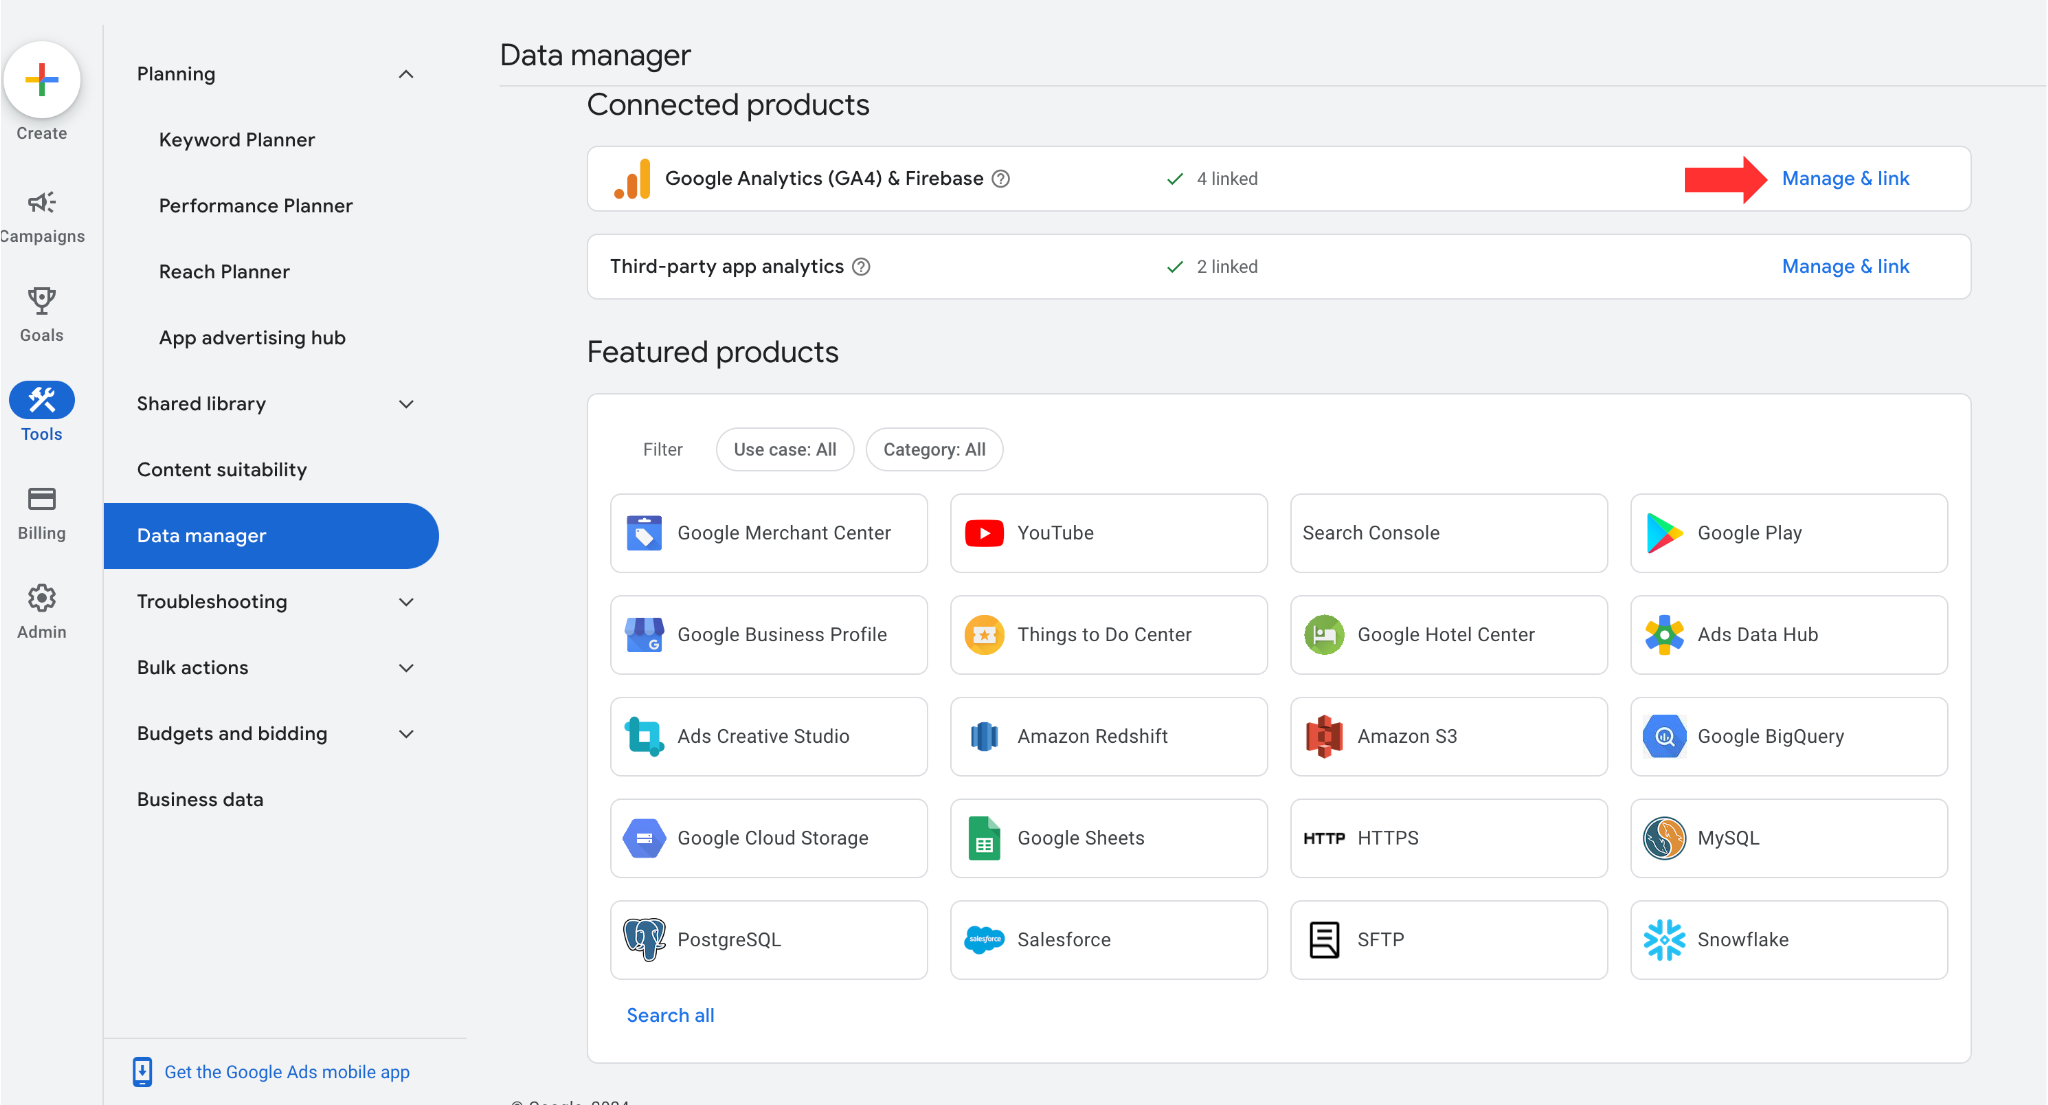Click the Google Business Profile storefront icon

pos(644,635)
